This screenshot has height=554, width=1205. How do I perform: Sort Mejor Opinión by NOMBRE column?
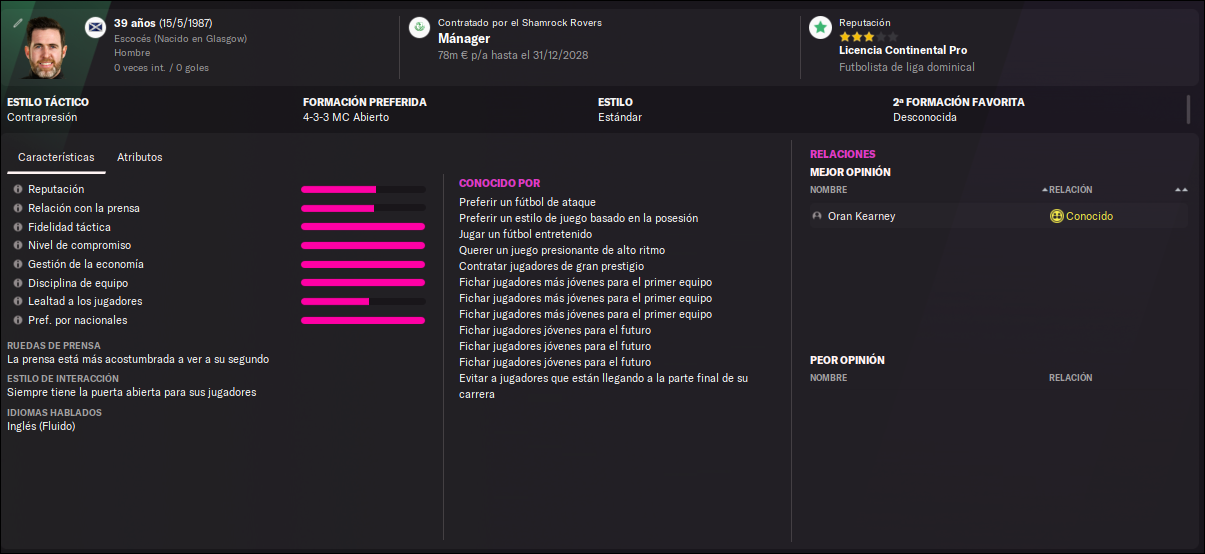828,190
